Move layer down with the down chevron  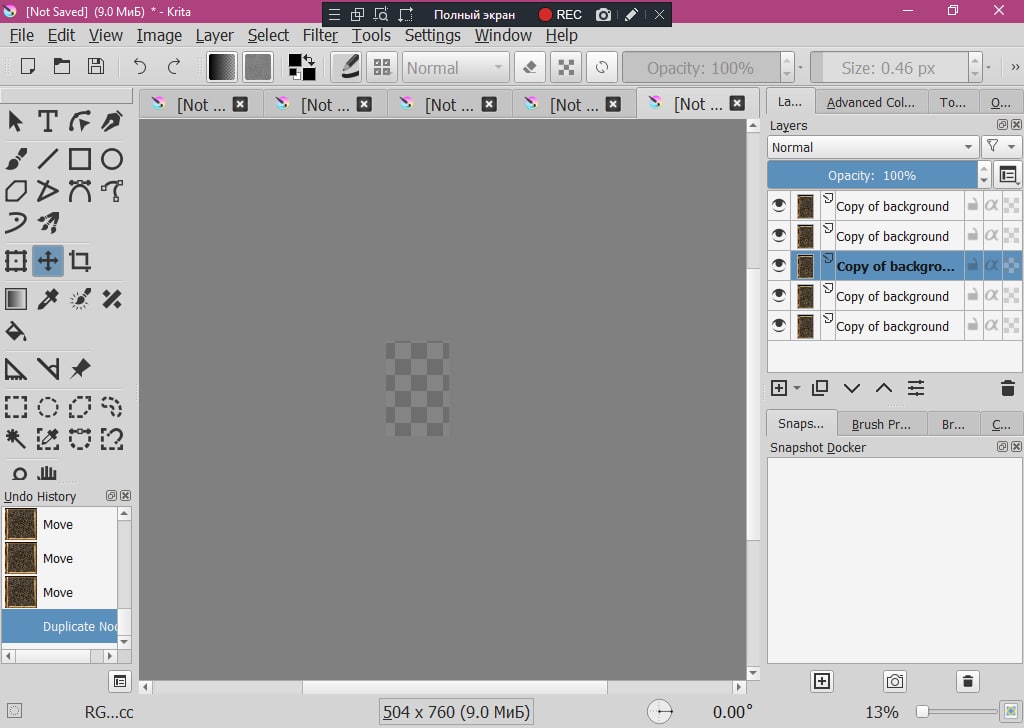tap(852, 388)
